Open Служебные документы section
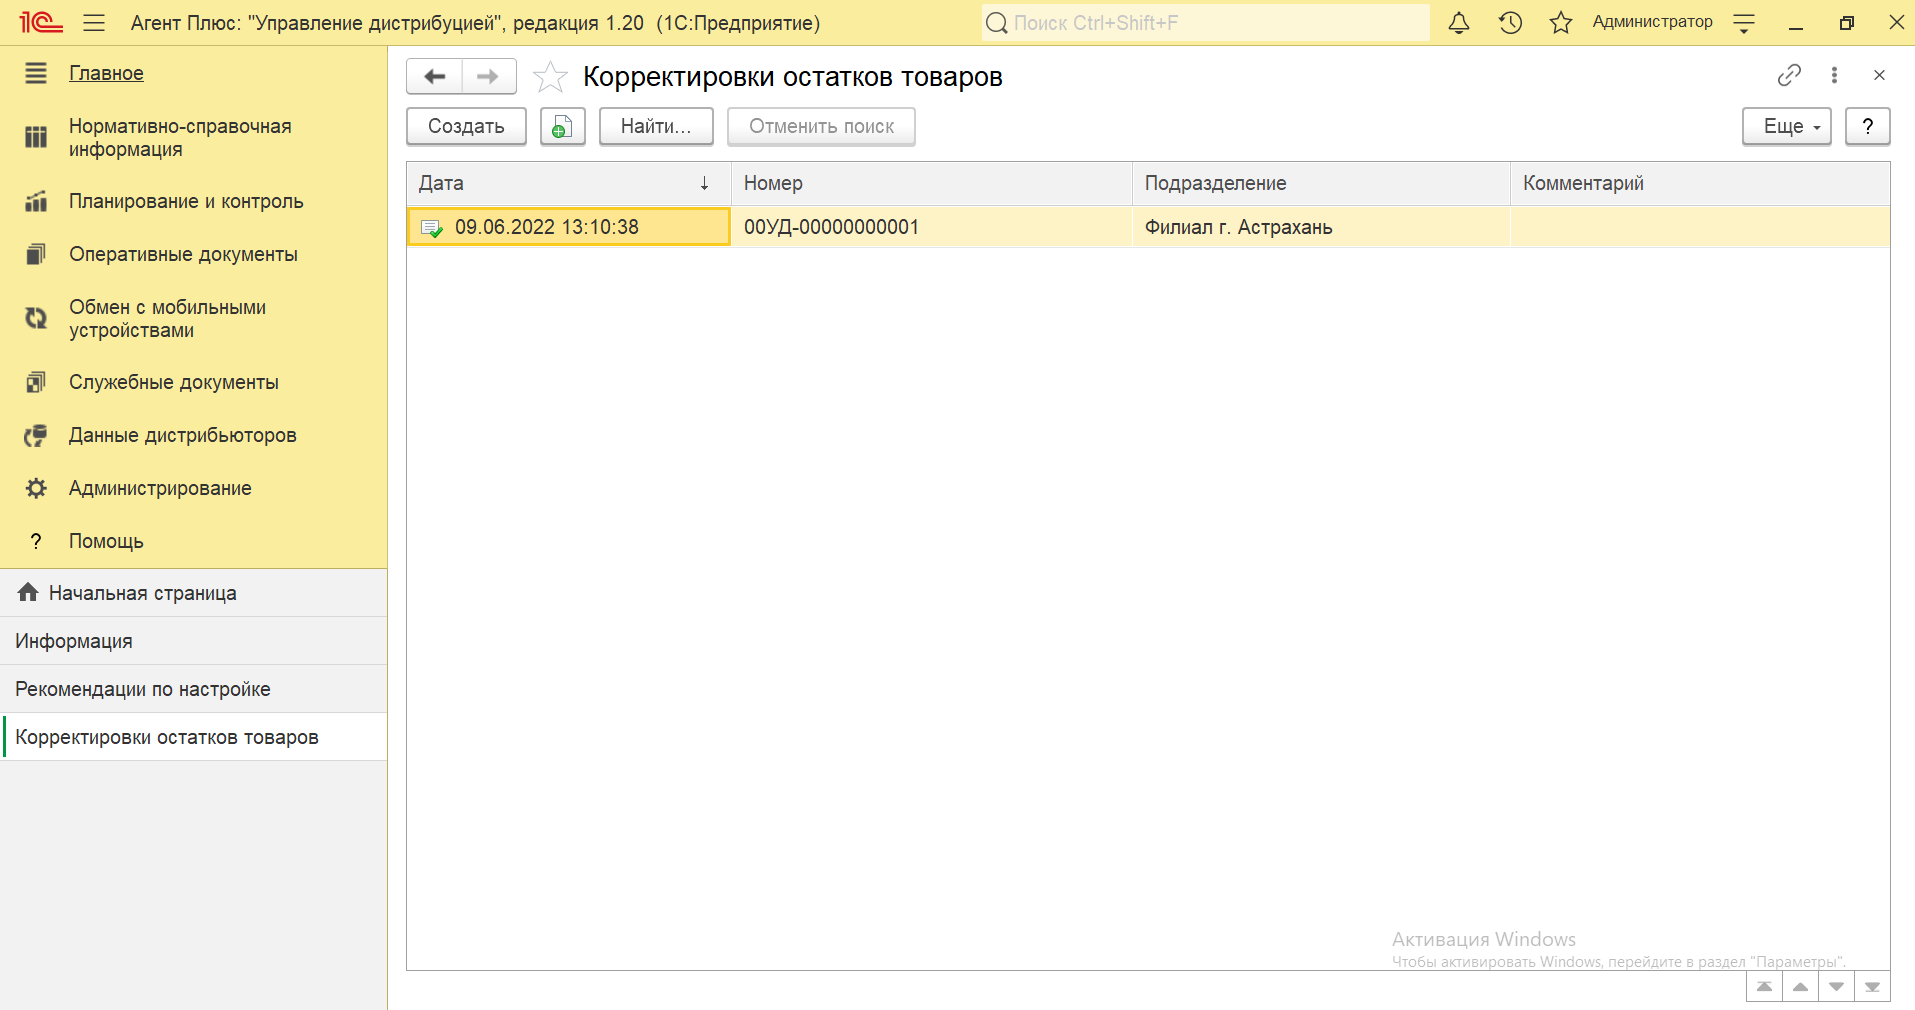1915x1010 pixels. (173, 382)
